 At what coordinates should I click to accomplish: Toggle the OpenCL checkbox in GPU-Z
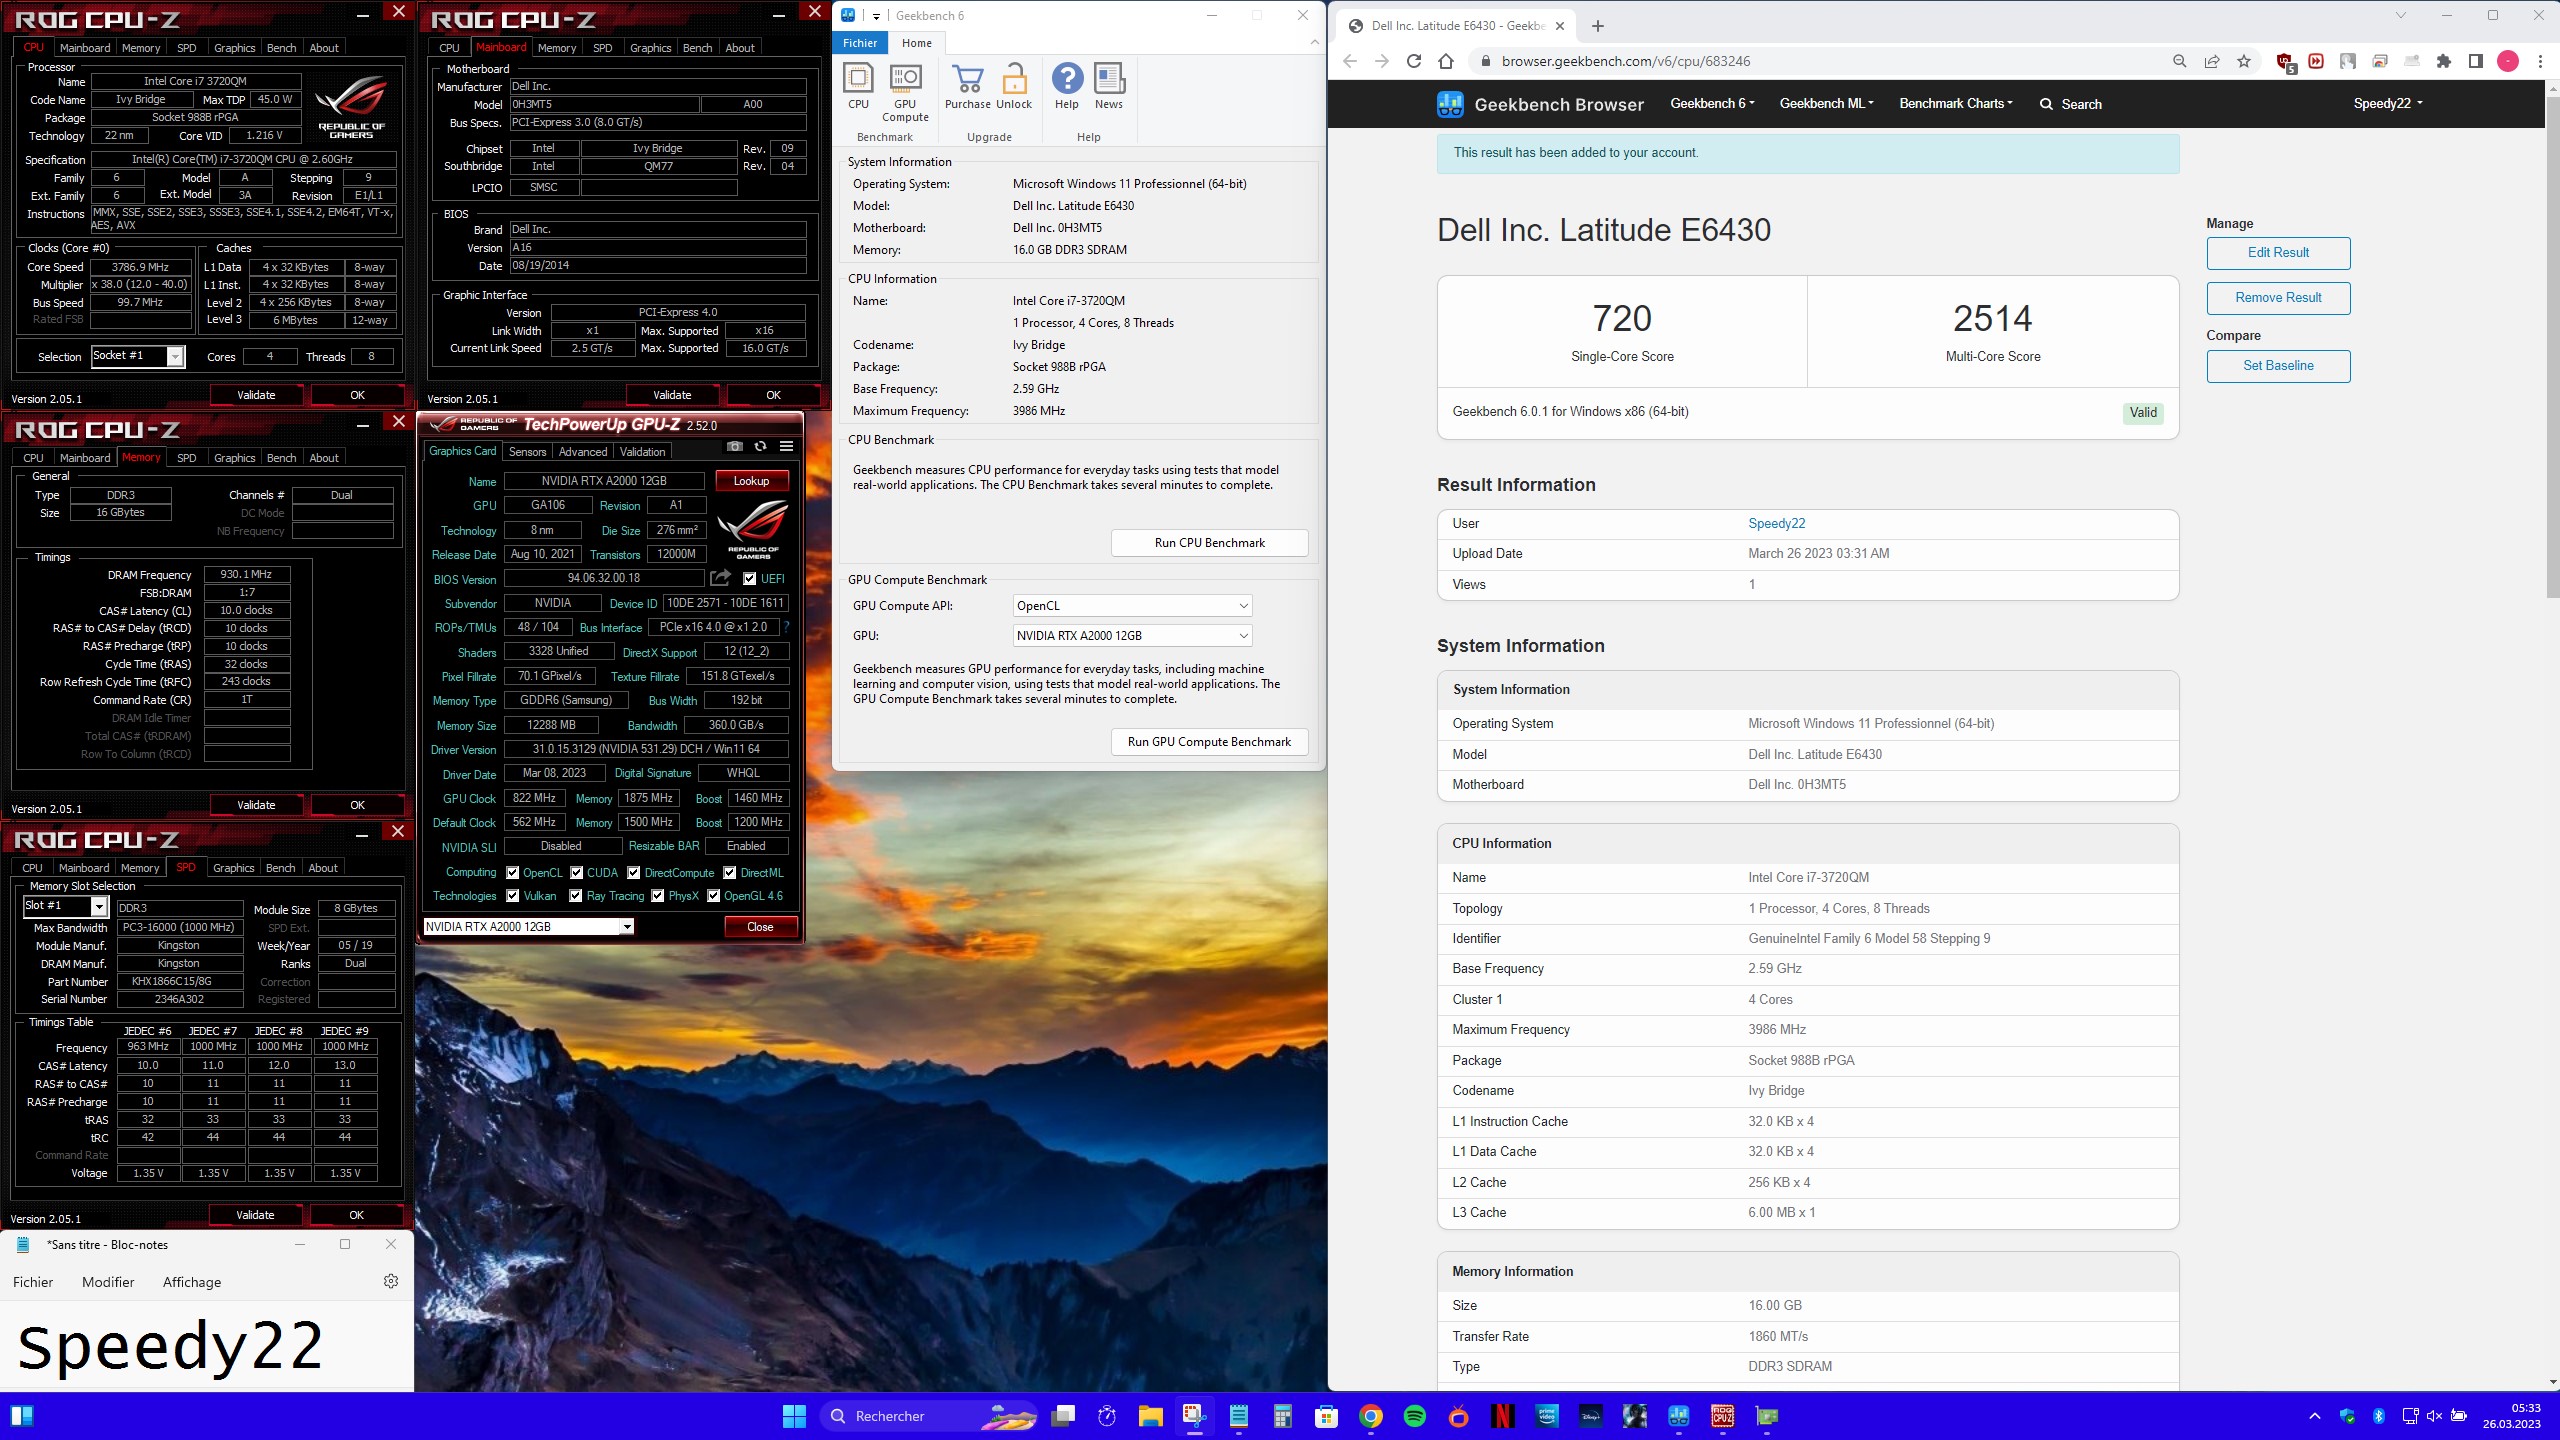pos(513,872)
